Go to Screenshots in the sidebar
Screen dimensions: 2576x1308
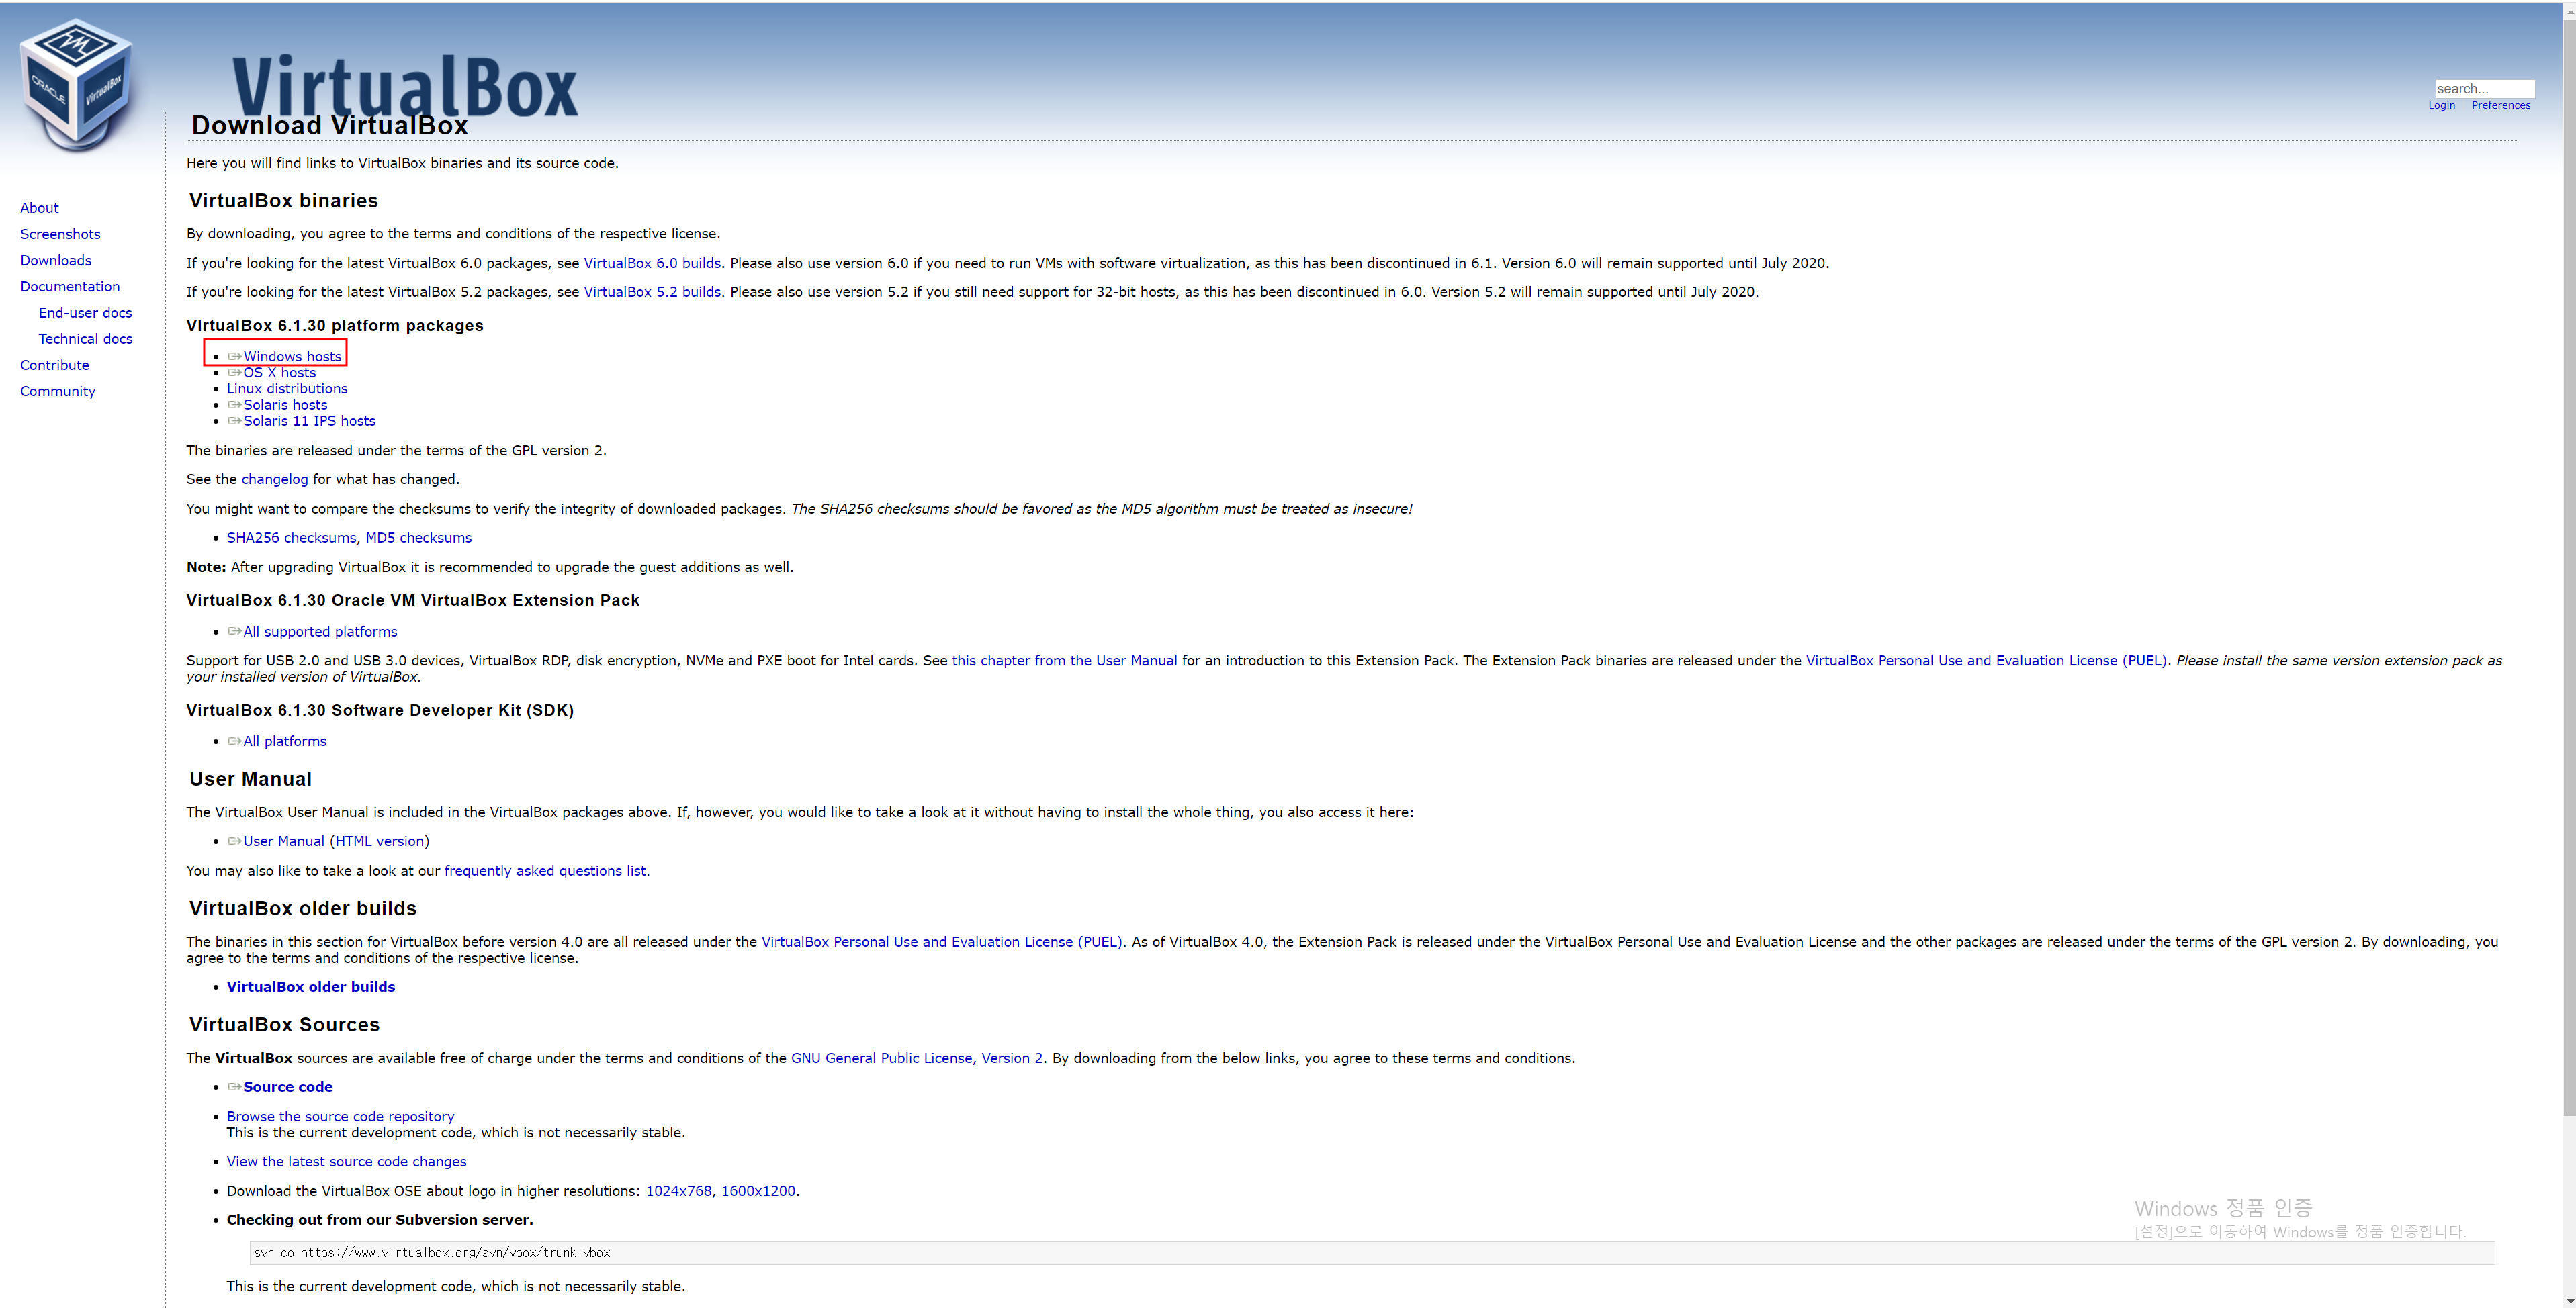[x=60, y=234]
